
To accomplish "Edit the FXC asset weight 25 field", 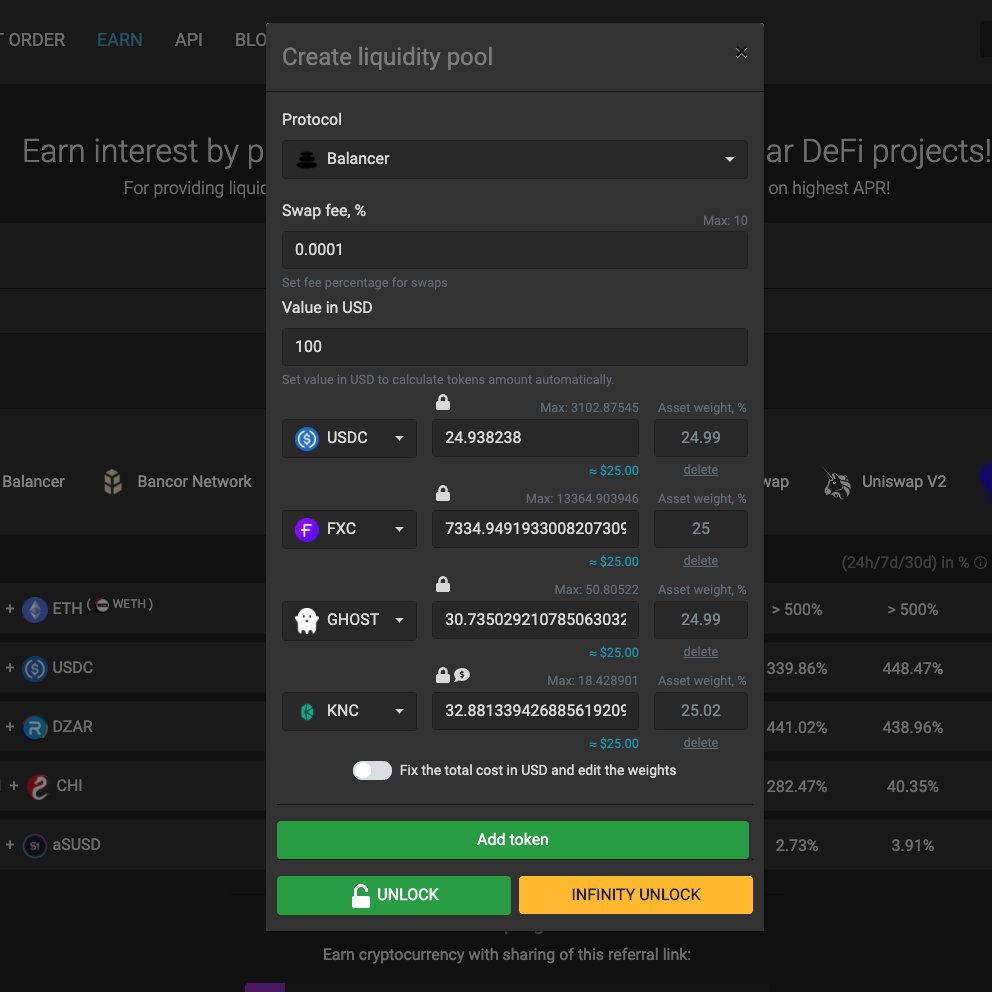I will (700, 529).
